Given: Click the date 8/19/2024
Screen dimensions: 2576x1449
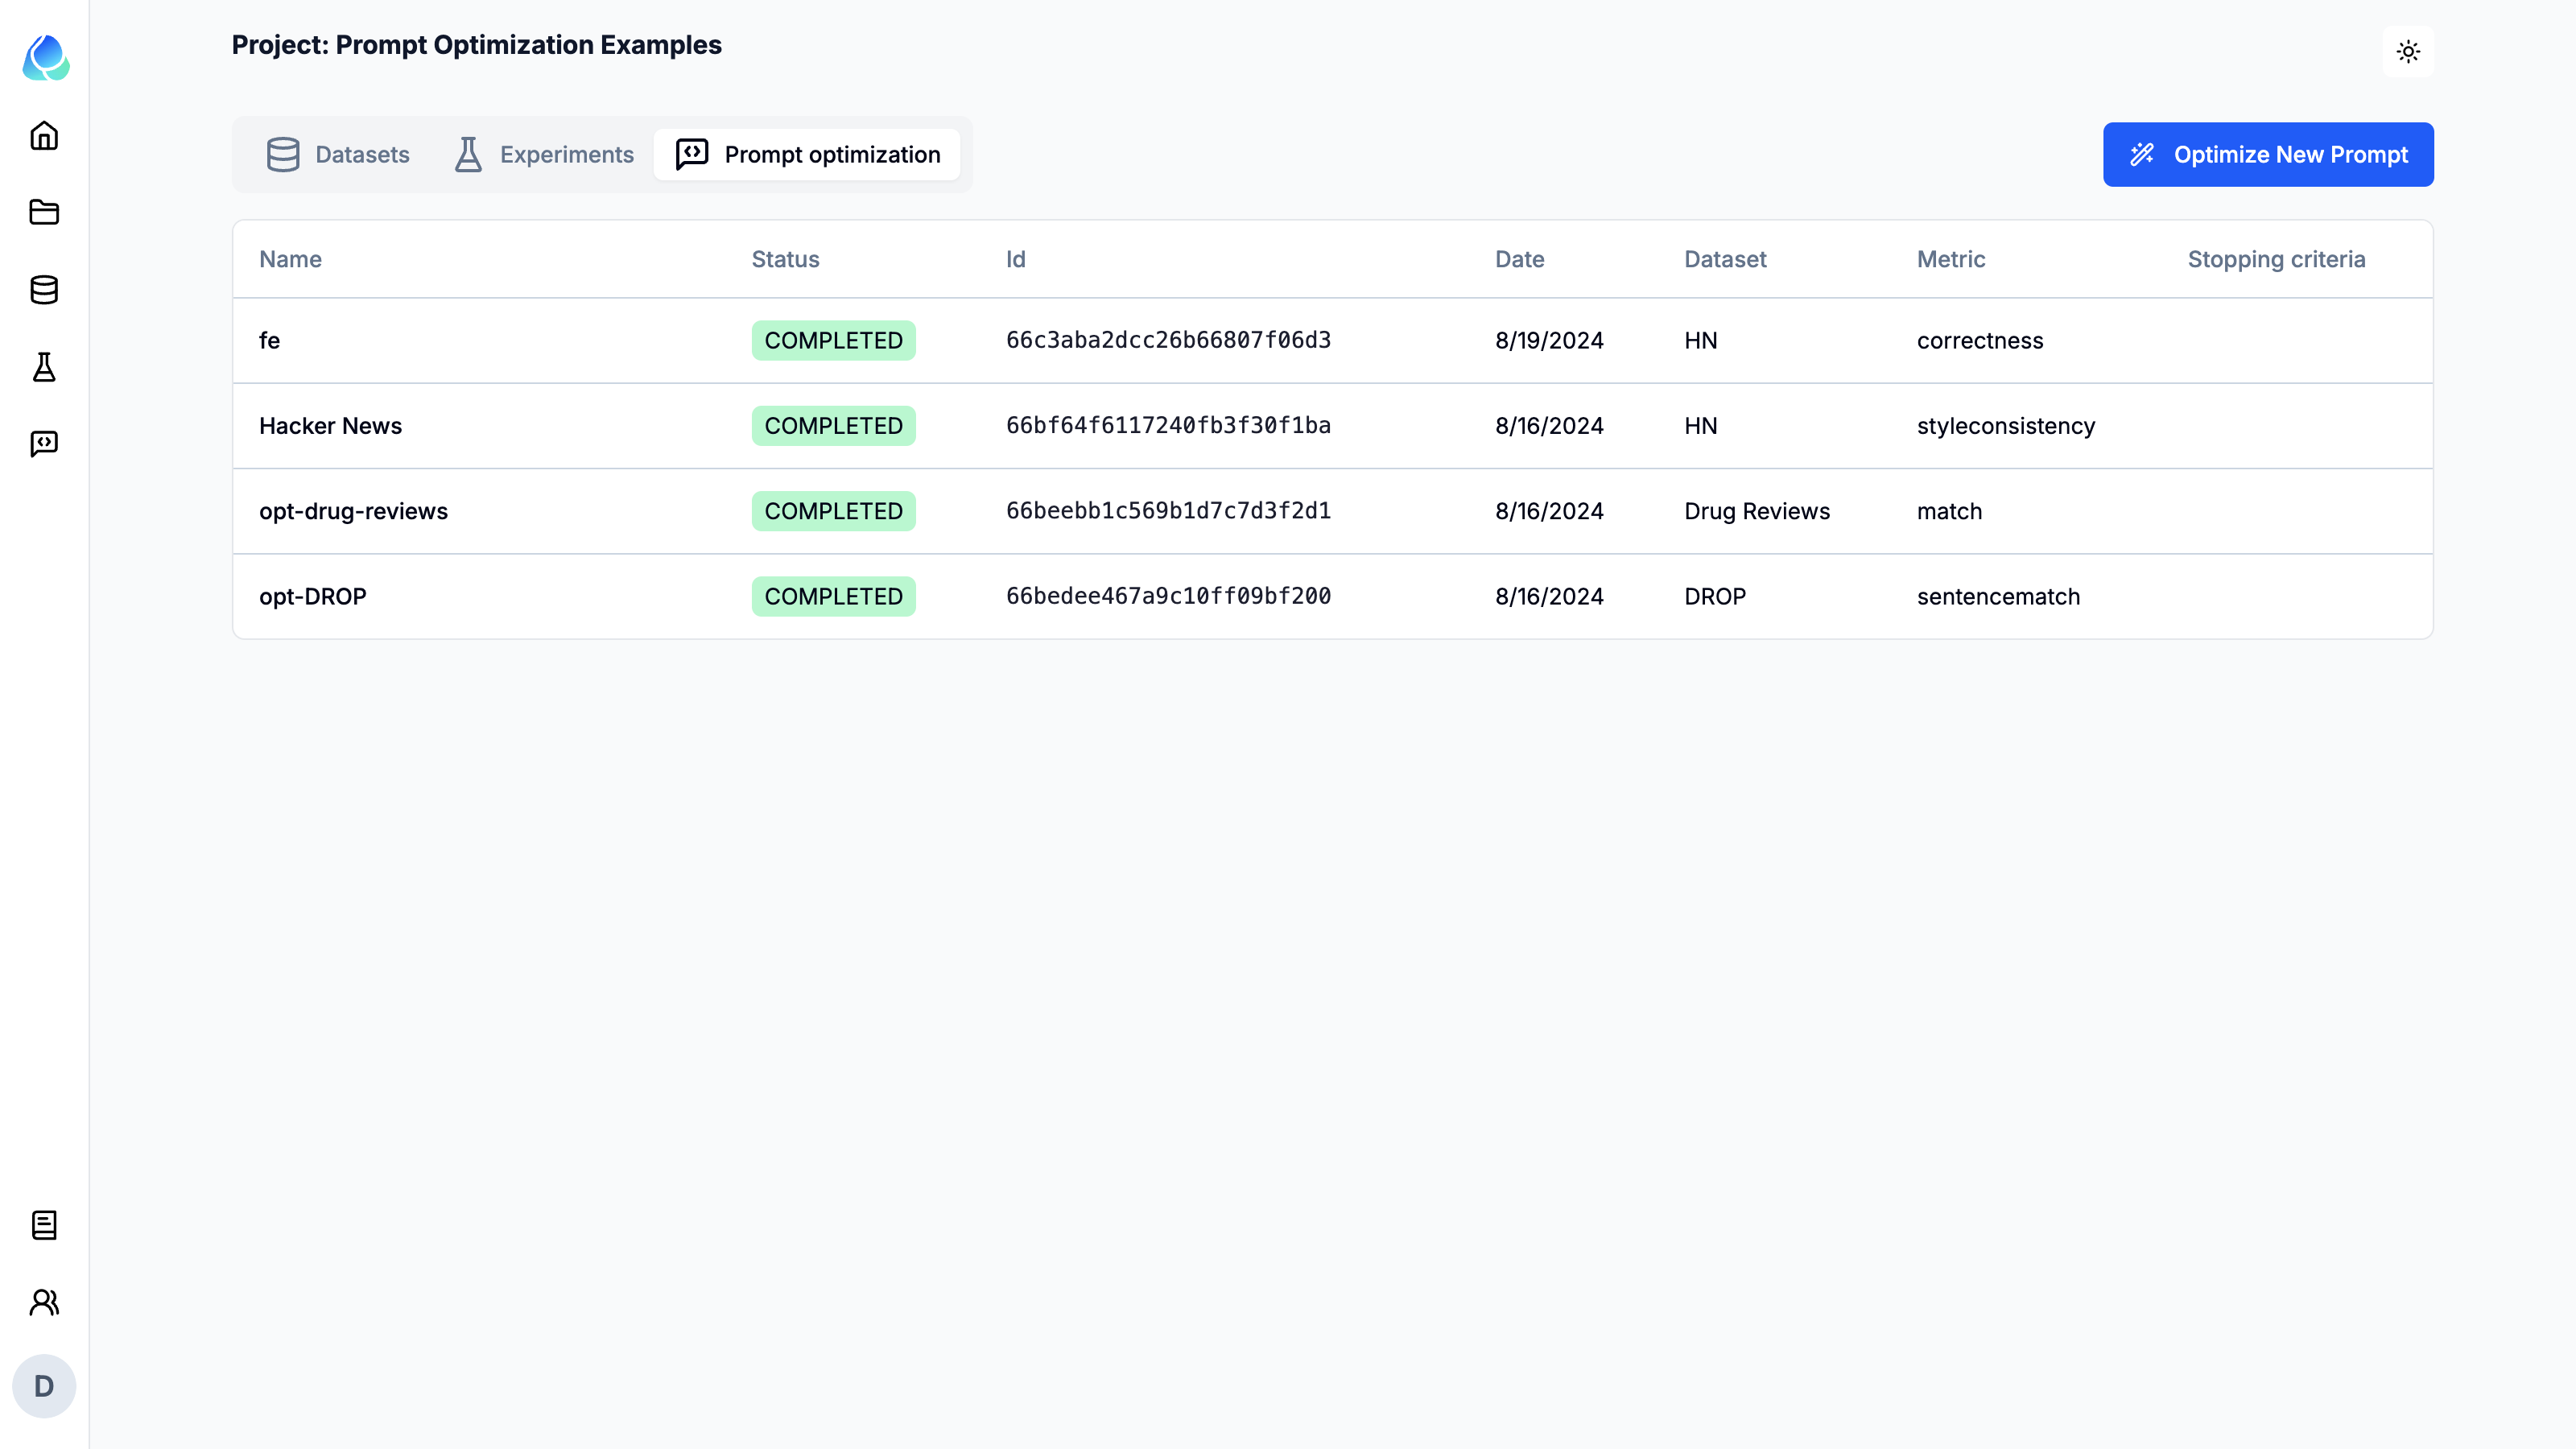Looking at the screenshot, I should coord(1549,340).
